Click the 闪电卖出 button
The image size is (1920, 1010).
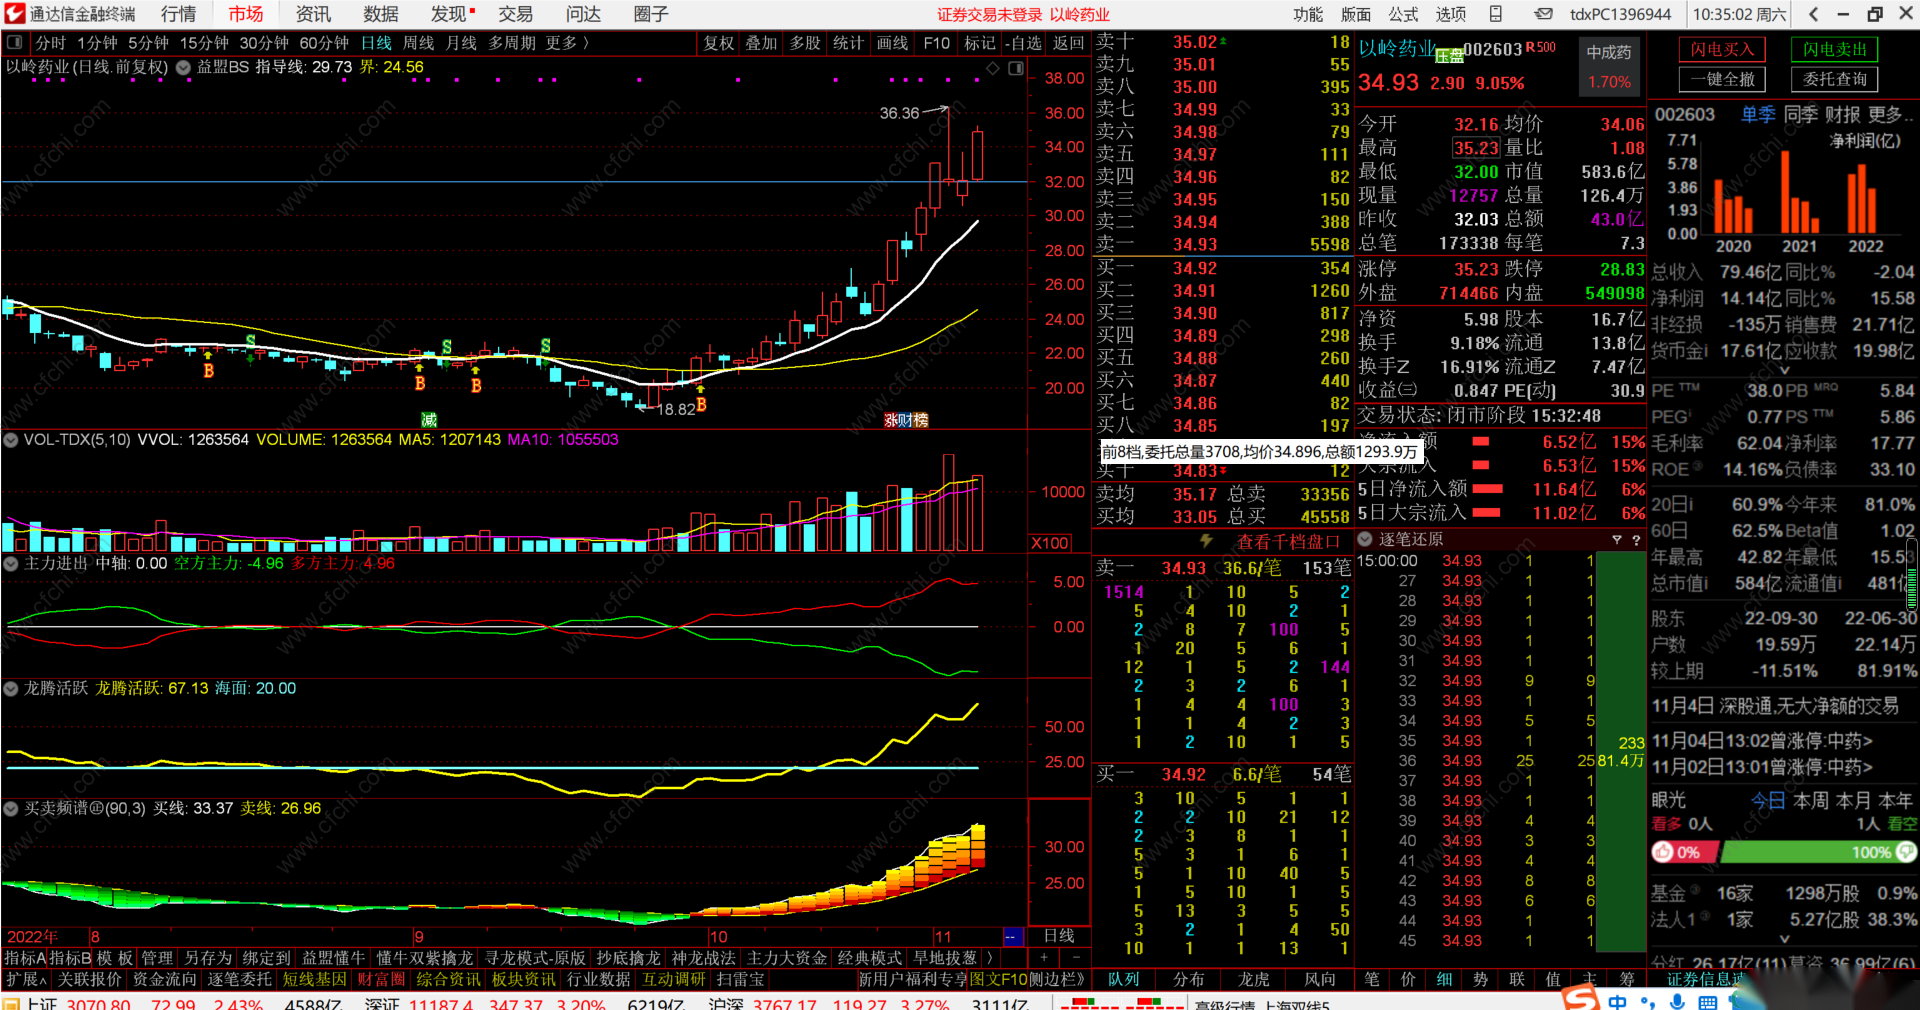tap(1835, 50)
